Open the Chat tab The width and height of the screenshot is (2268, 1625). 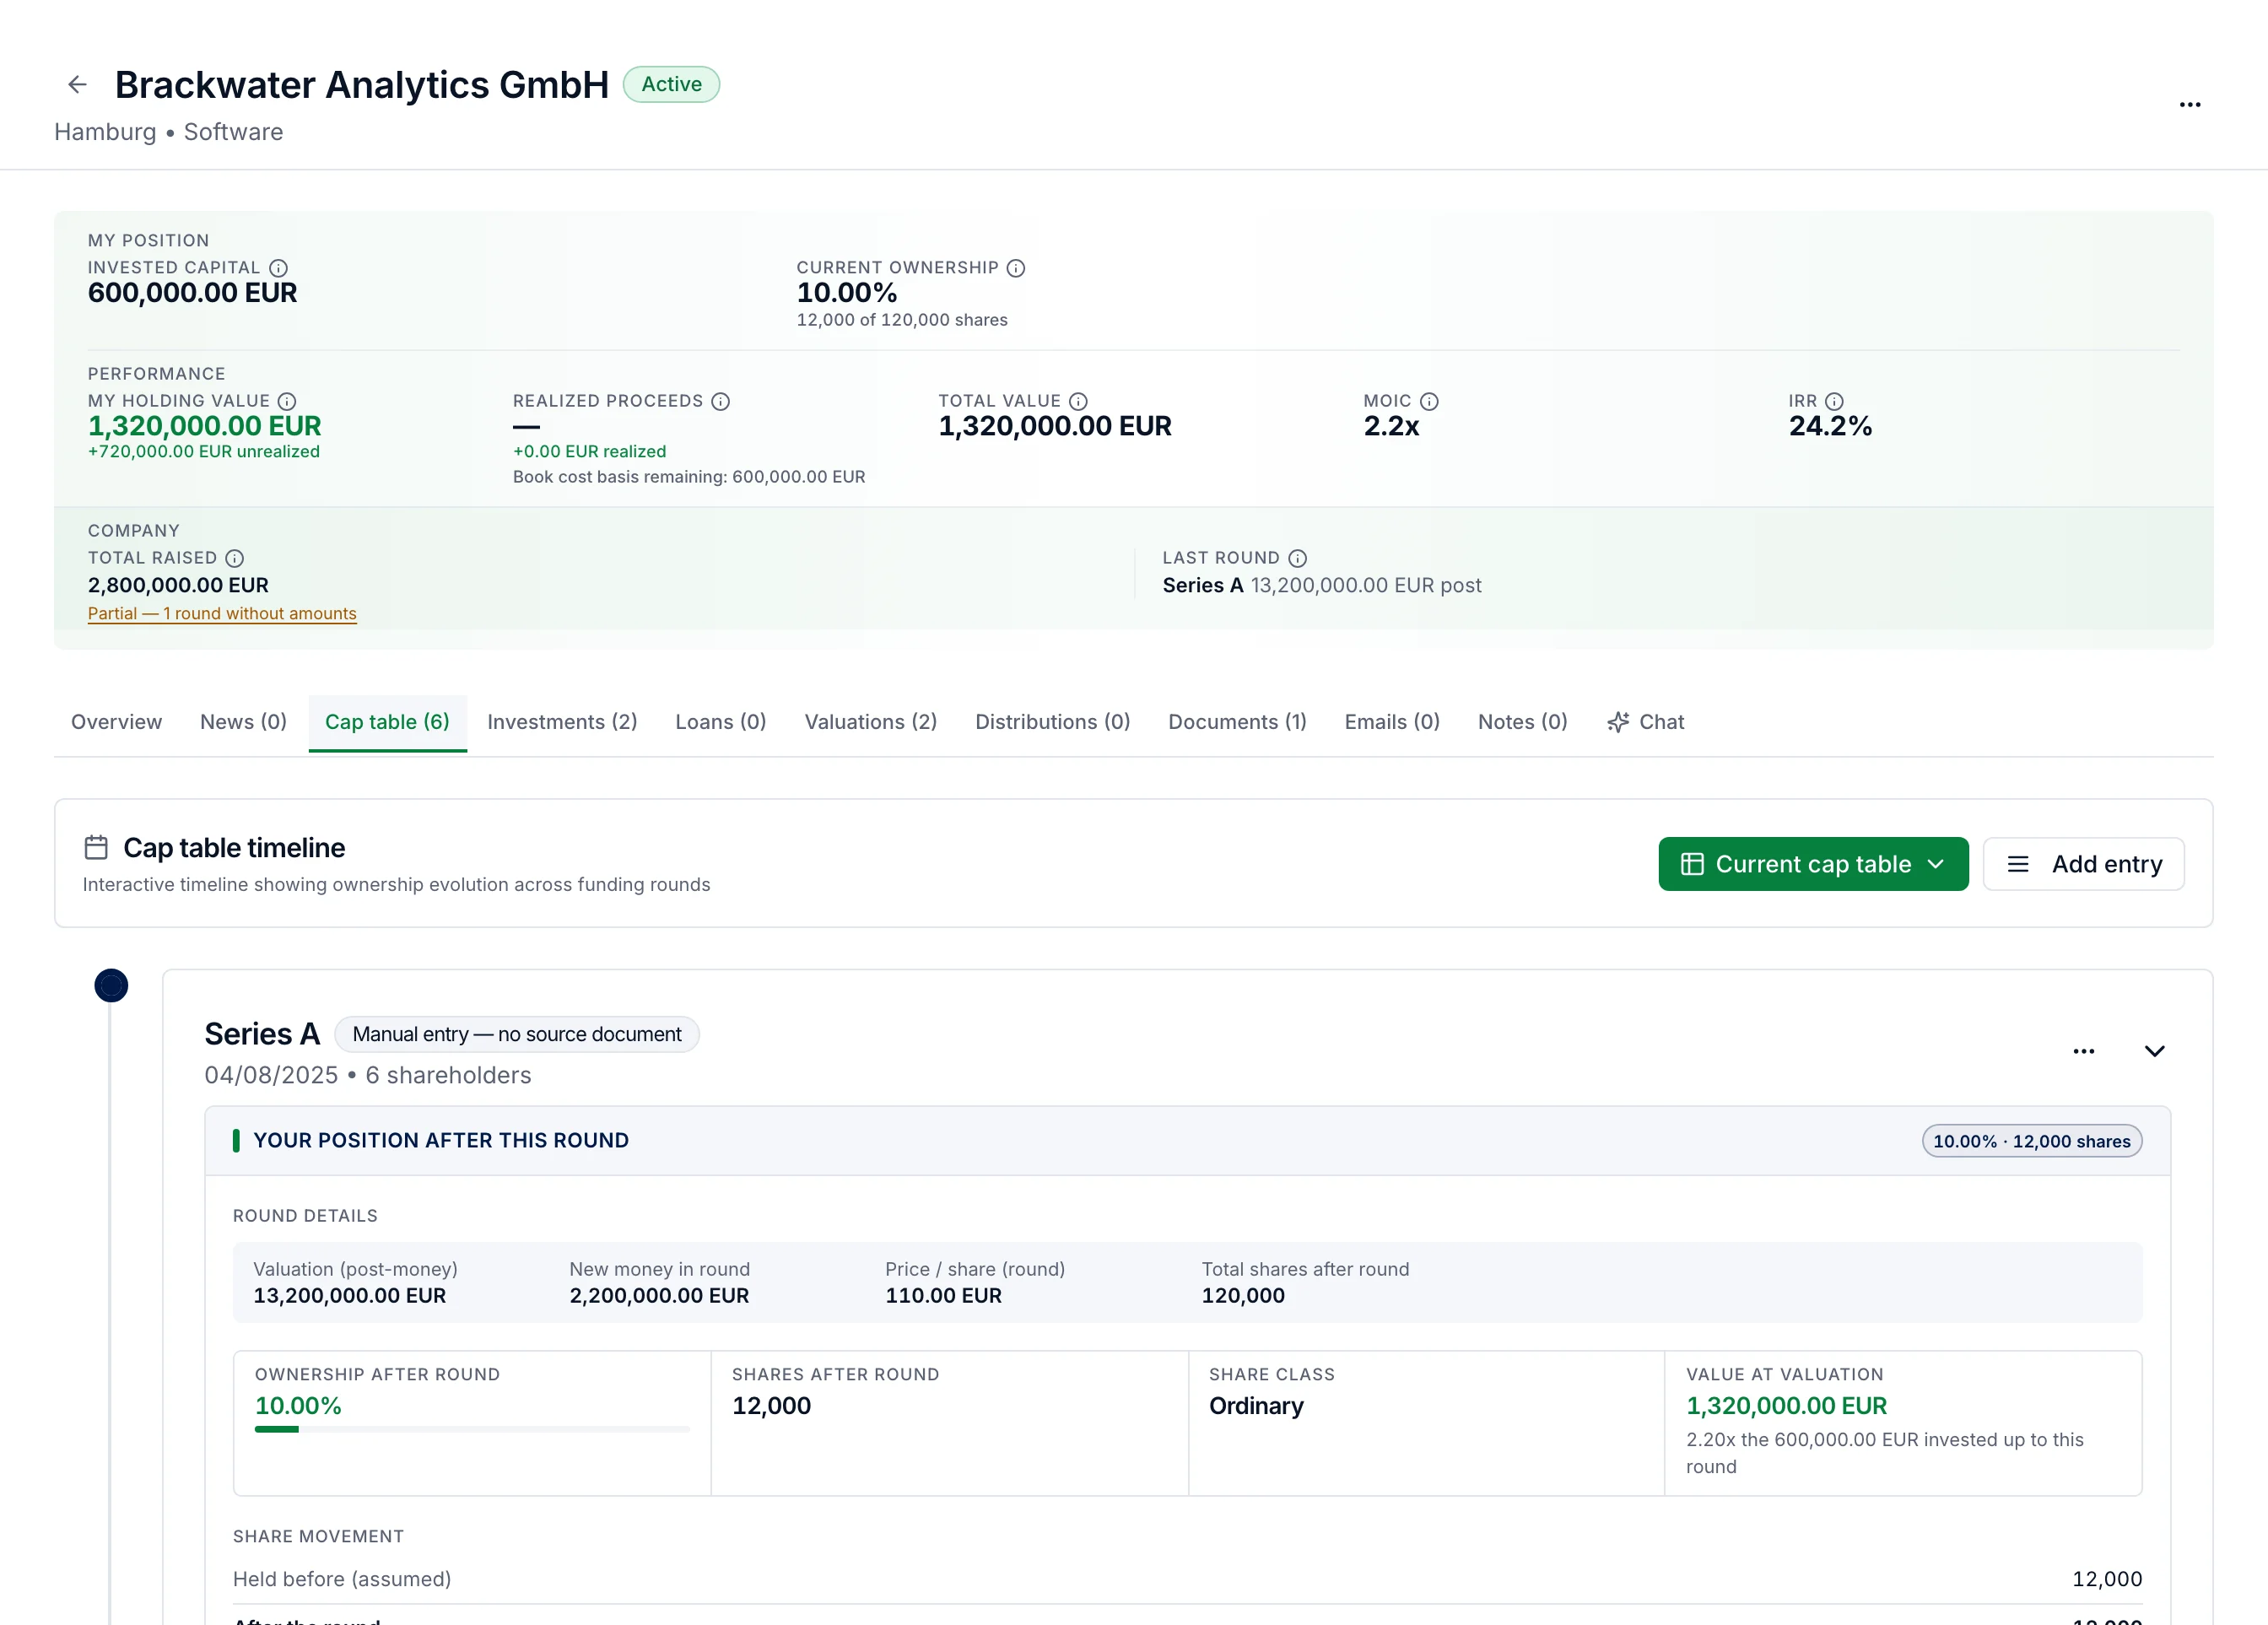click(1646, 722)
